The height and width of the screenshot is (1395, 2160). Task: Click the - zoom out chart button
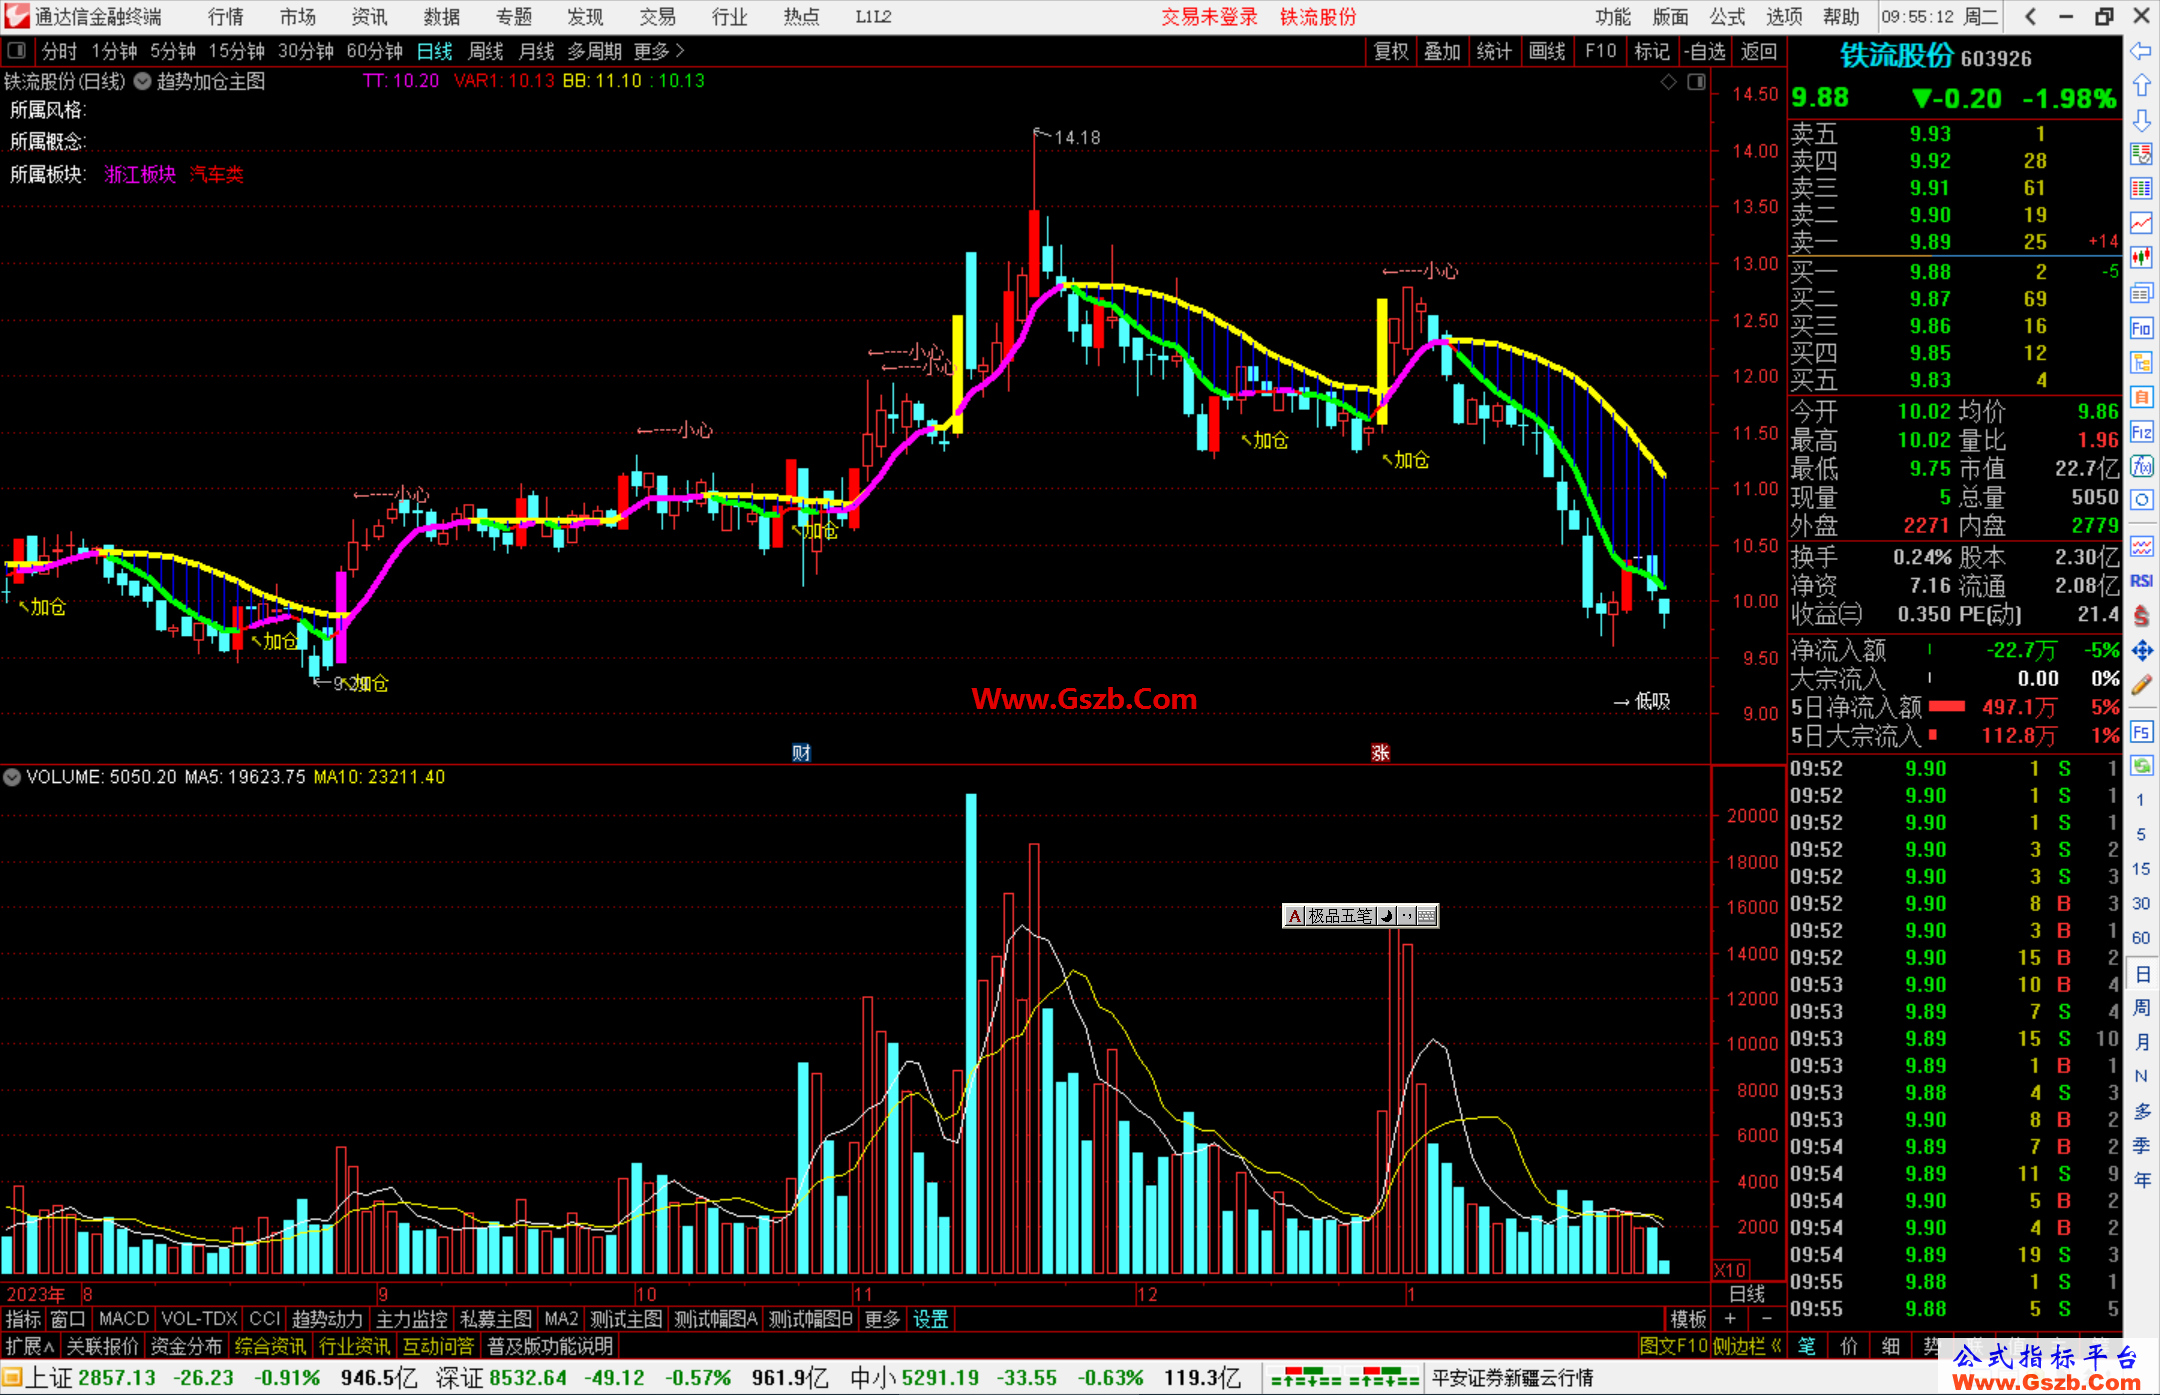tap(1767, 1319)
